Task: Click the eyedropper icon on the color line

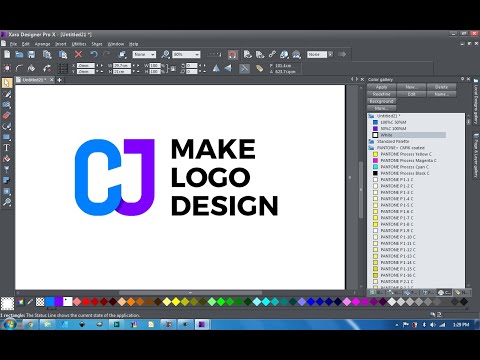Action: [30, 302]
